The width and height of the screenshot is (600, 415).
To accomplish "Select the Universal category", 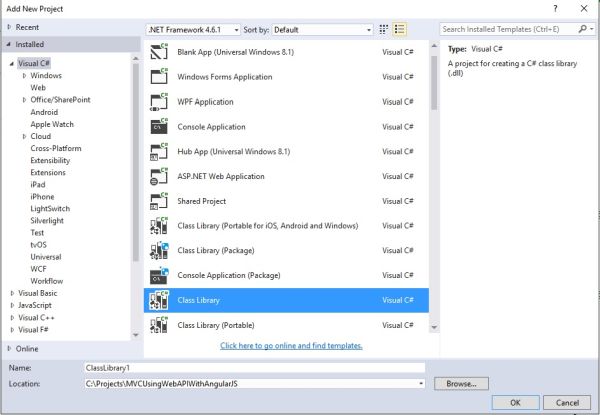I will point(46,257).
